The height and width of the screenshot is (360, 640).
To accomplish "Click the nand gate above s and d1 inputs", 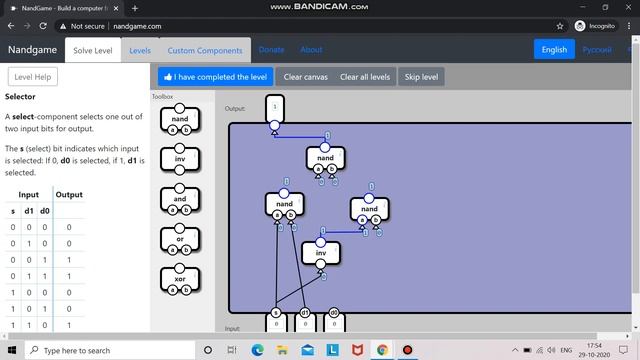I will [x=284, y=204].
